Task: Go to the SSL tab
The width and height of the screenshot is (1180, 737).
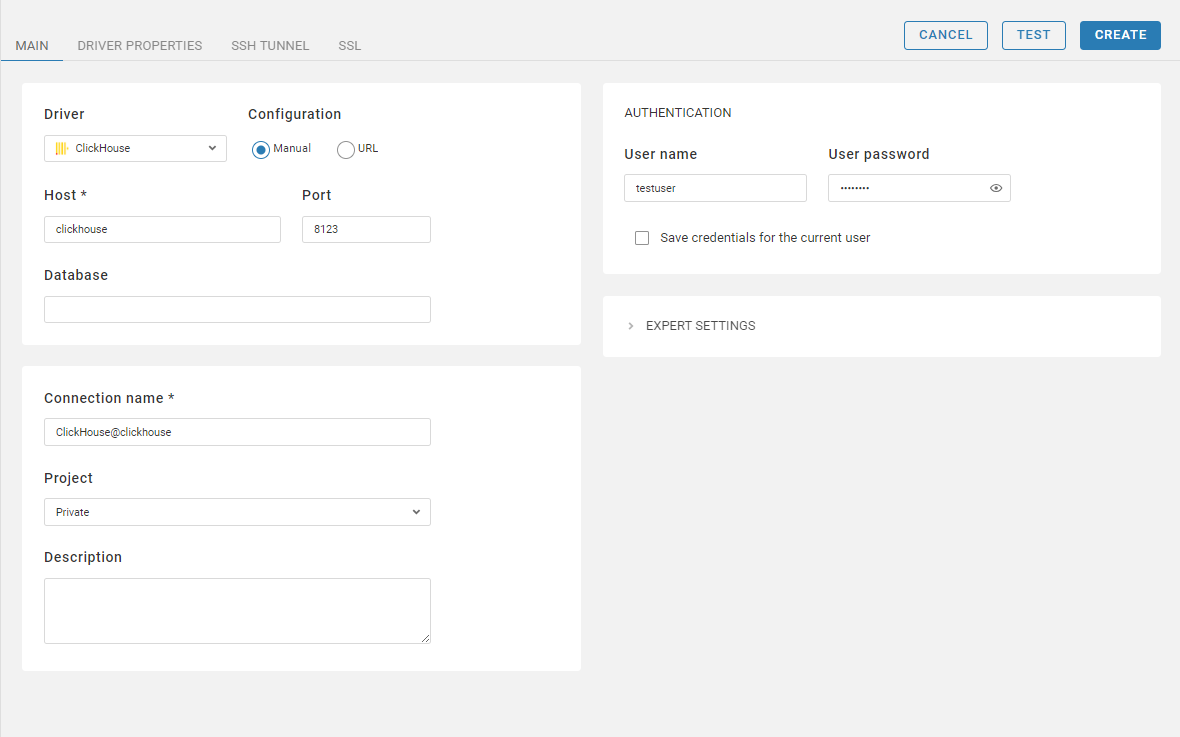Action: click(350, 46)
